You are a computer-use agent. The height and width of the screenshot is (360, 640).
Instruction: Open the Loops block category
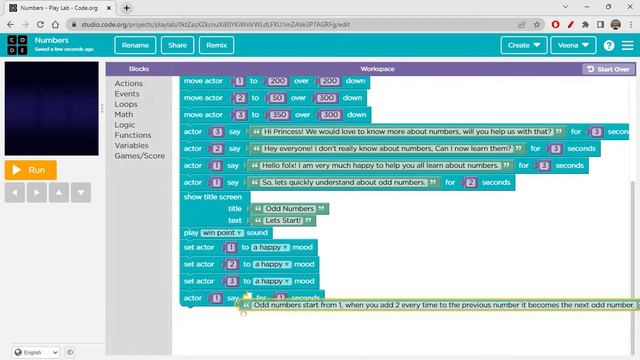(126, 104)
